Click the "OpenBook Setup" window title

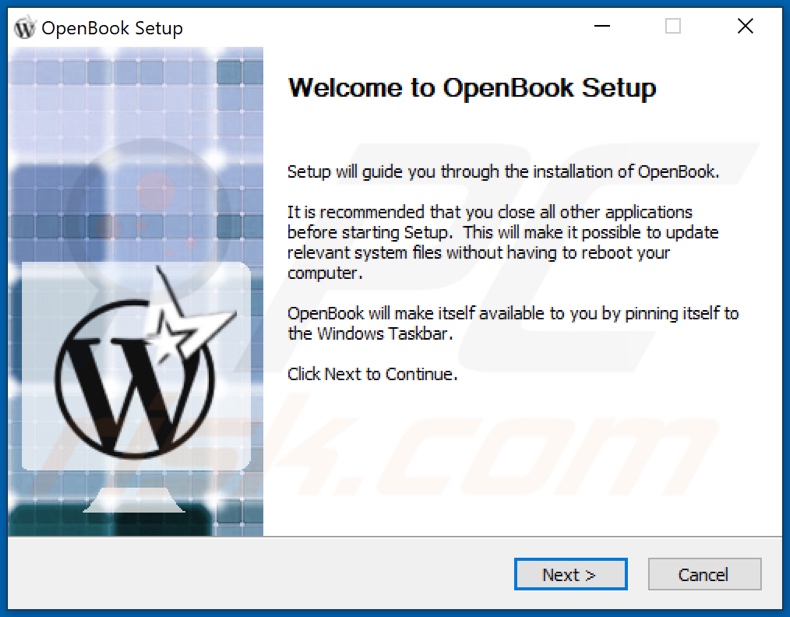tap(112, 28)
